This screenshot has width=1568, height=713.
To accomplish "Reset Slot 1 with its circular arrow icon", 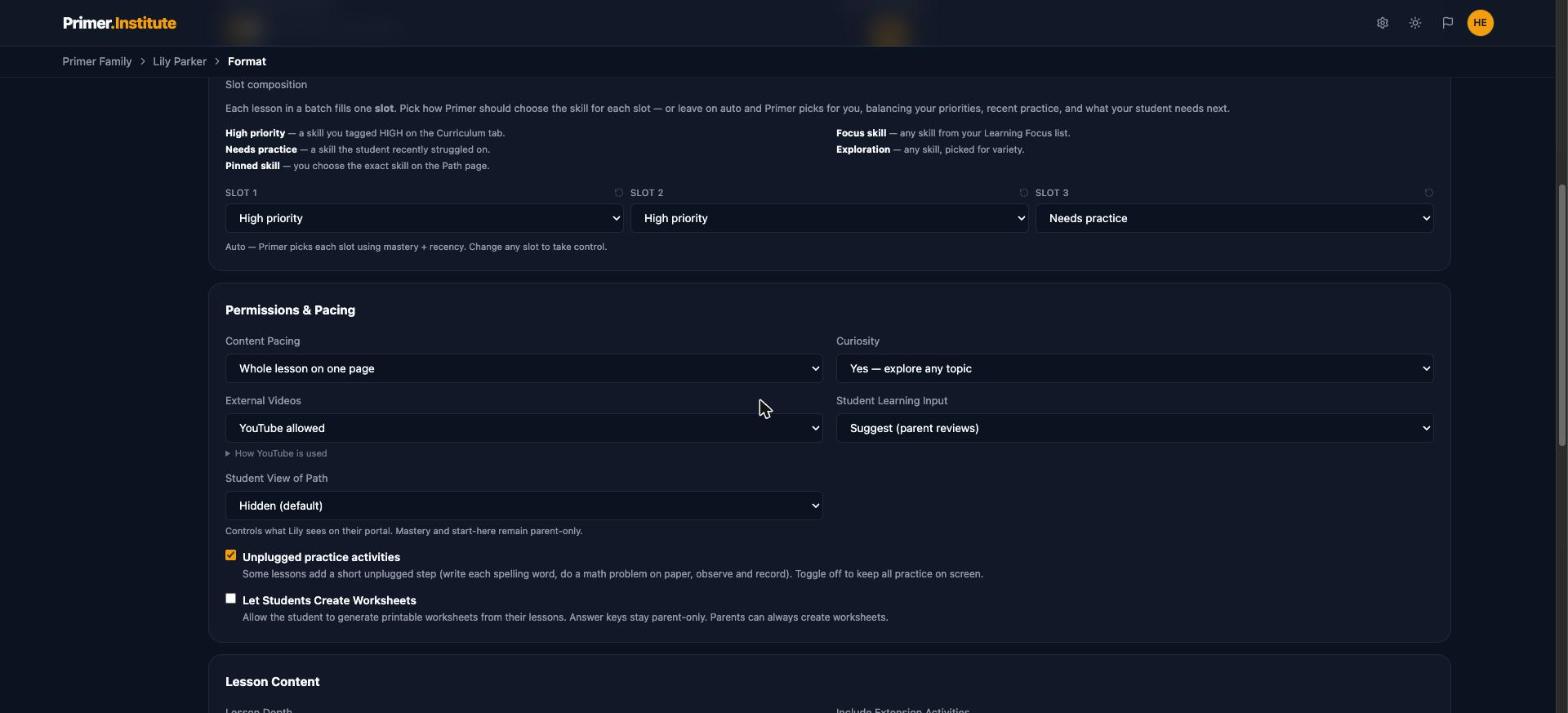I will tap(618, 193).
